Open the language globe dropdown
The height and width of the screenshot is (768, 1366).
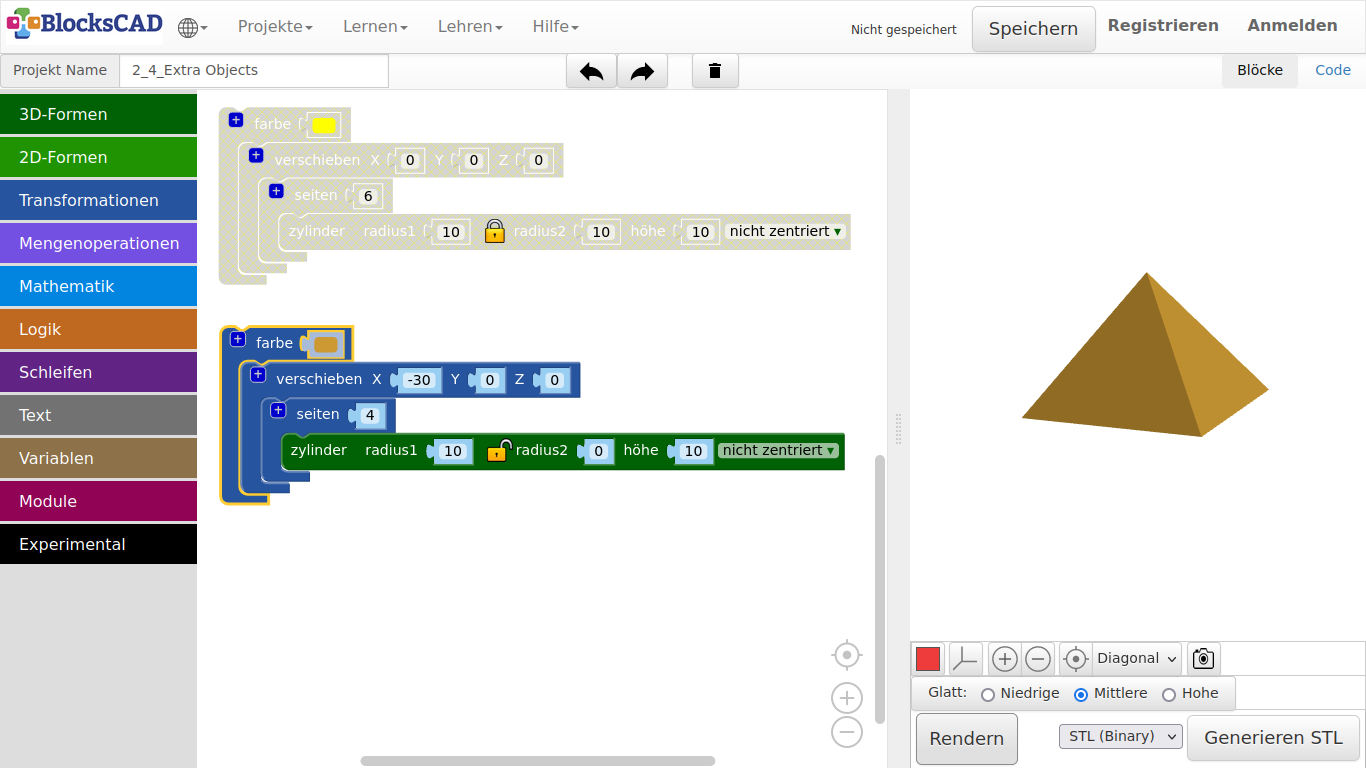[192, 28]
